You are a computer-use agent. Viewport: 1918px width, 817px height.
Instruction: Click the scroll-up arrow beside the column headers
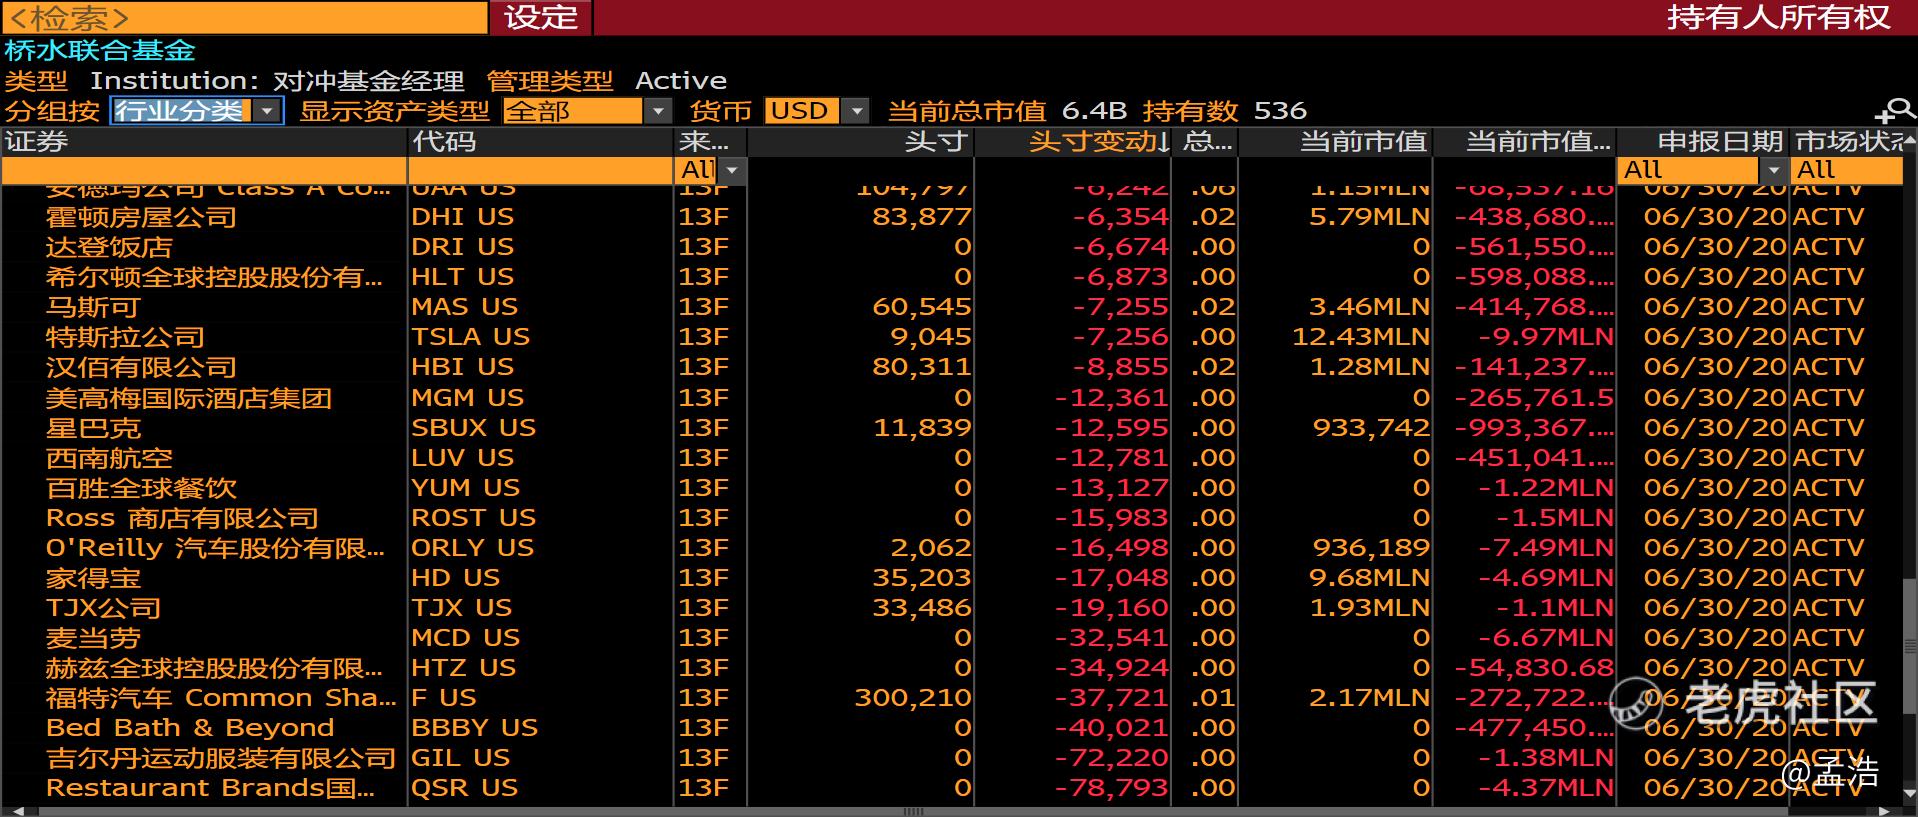click(x=1910, y=141)
